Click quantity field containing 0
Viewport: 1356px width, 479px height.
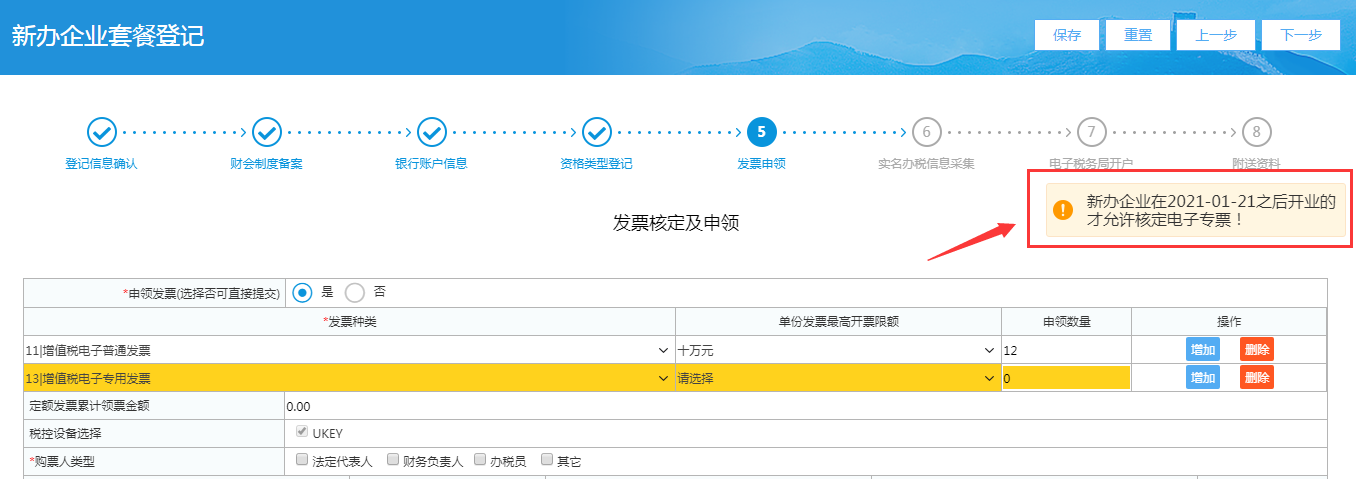pos(1066,378)
